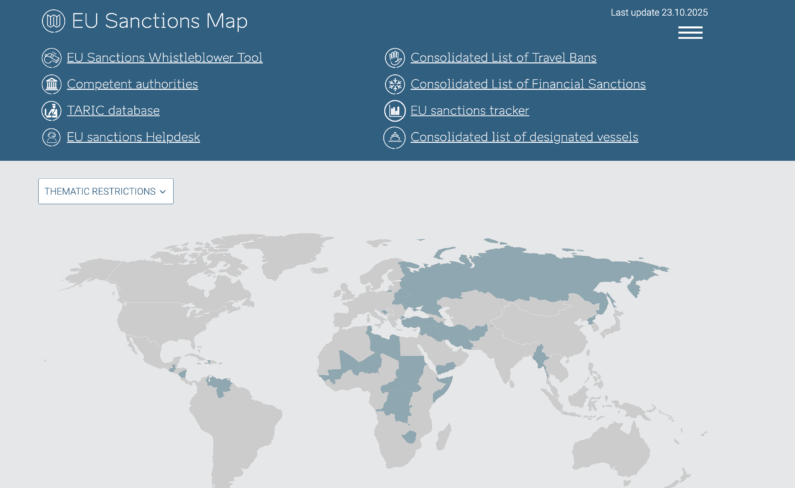This screenshot has height=488, width=795.
Task: Click the Competent authorities building icon
Action: [51, 84]
